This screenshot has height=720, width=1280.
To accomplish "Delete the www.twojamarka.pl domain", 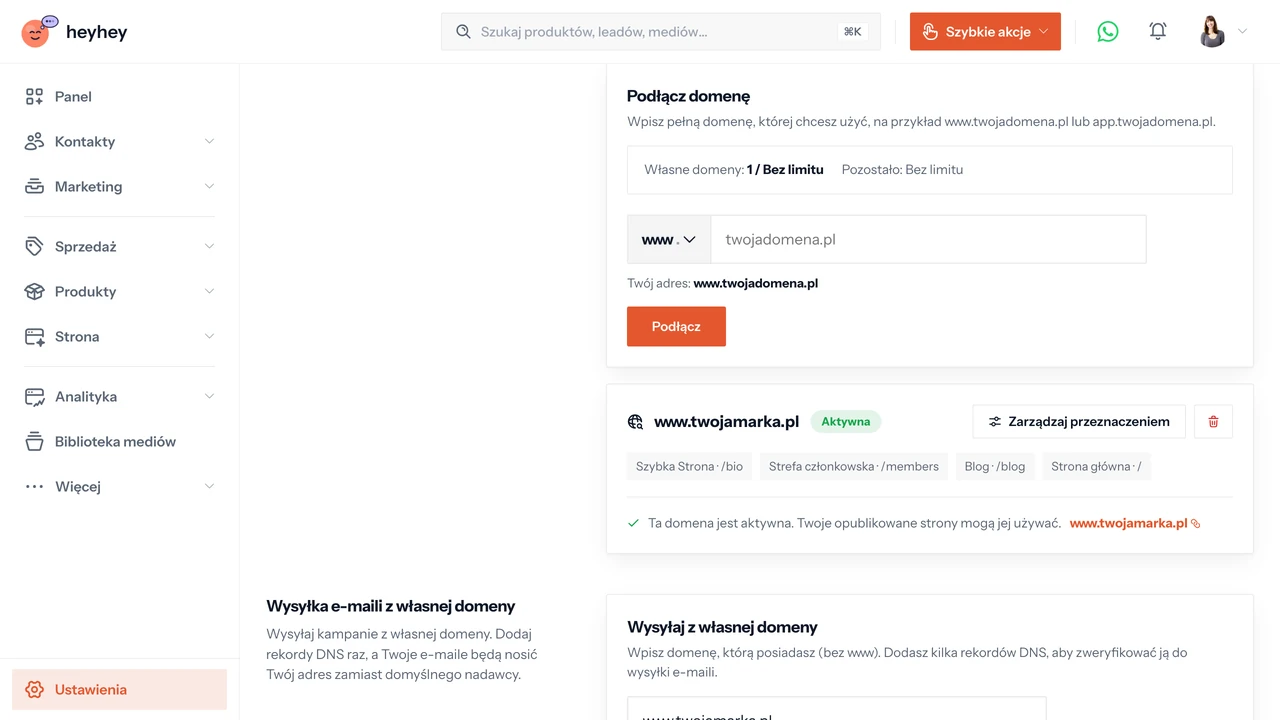I will [x=1214, y=422].
